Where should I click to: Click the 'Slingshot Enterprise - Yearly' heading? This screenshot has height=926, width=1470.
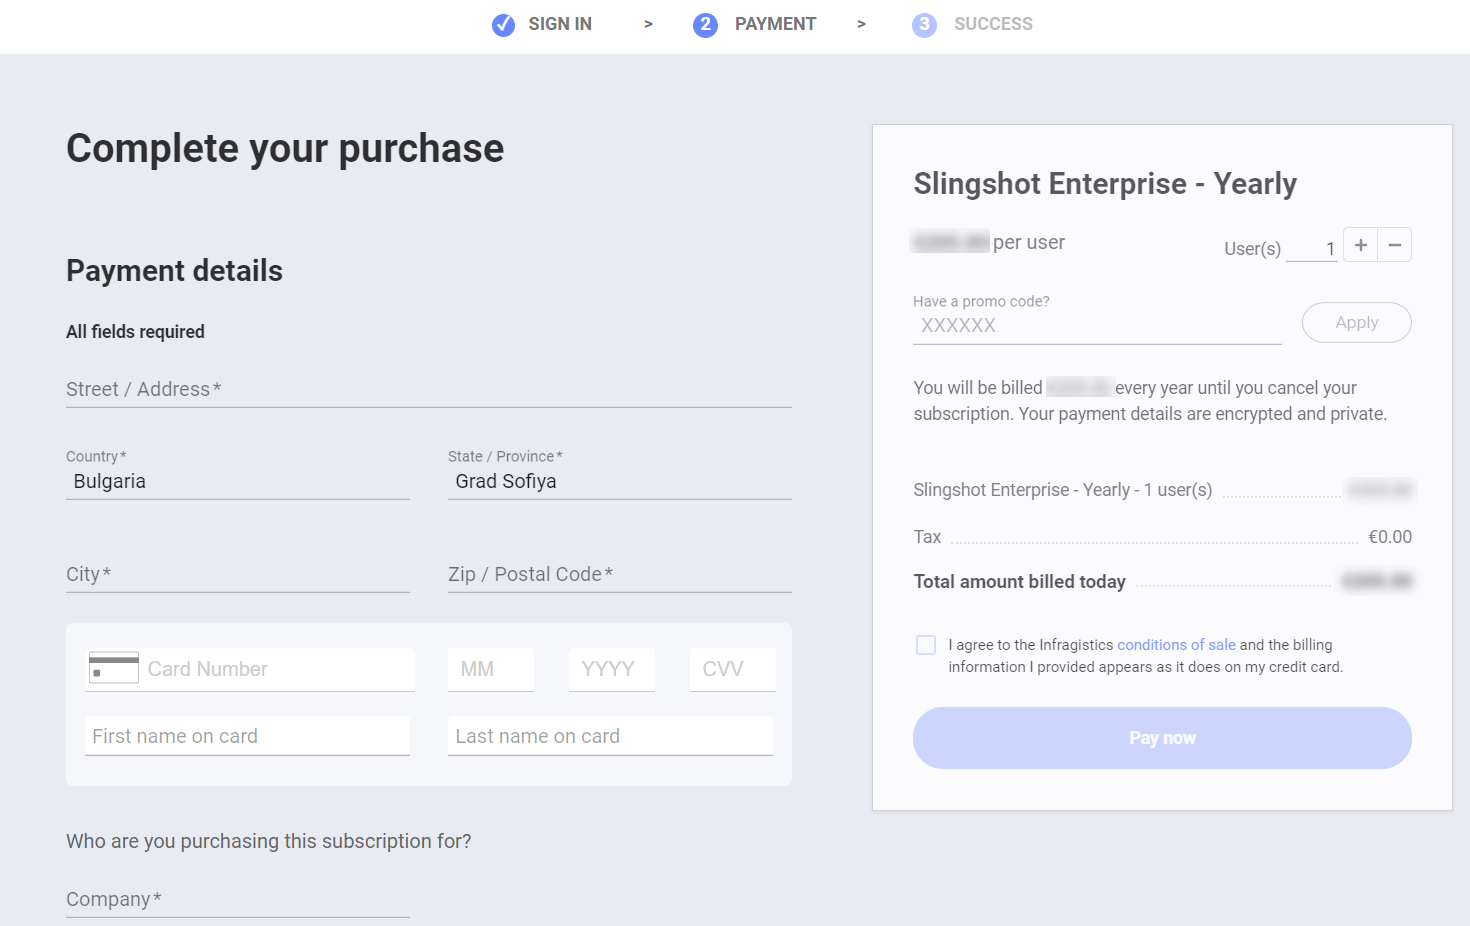pyautogui.click(x=1105, y=184)
